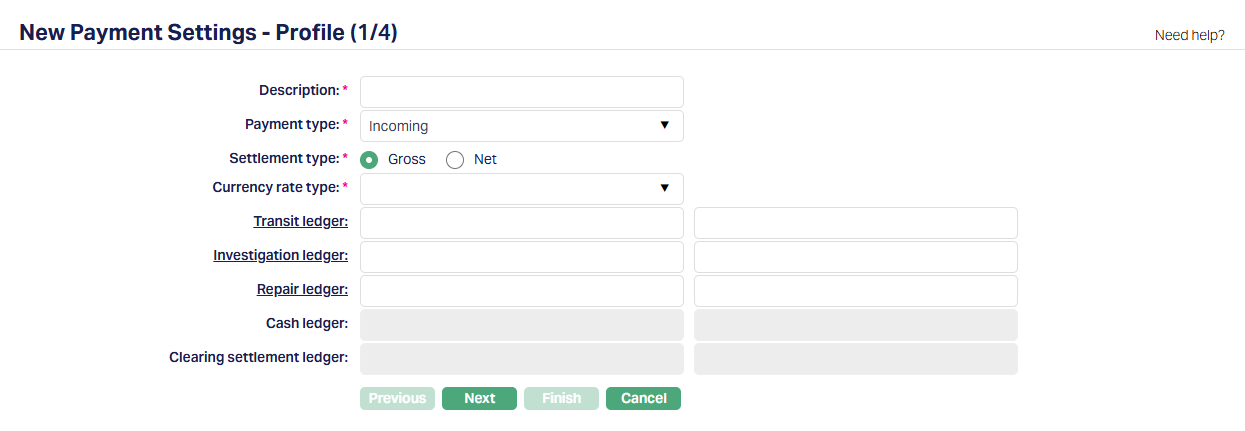Image resolution: width=1245 pixels, height=431 pixels.
Task: Focus the second Transit ledger field
Action: click(855, 223)
